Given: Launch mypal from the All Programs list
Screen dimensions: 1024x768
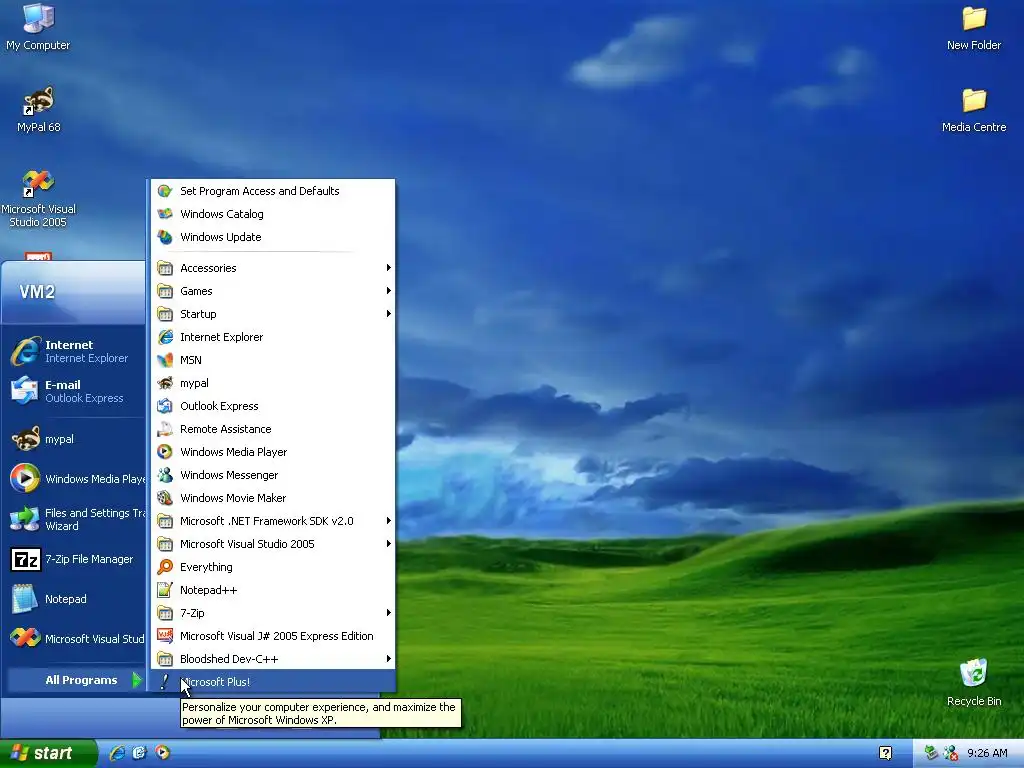Looking at the screenshot, I should pyautogui.click(x=273, y=383).
